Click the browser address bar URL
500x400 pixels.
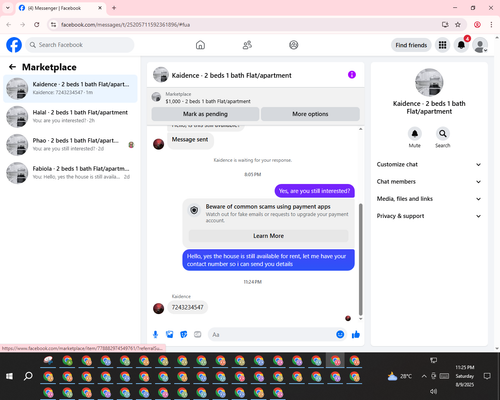click(x=125, y=25)
